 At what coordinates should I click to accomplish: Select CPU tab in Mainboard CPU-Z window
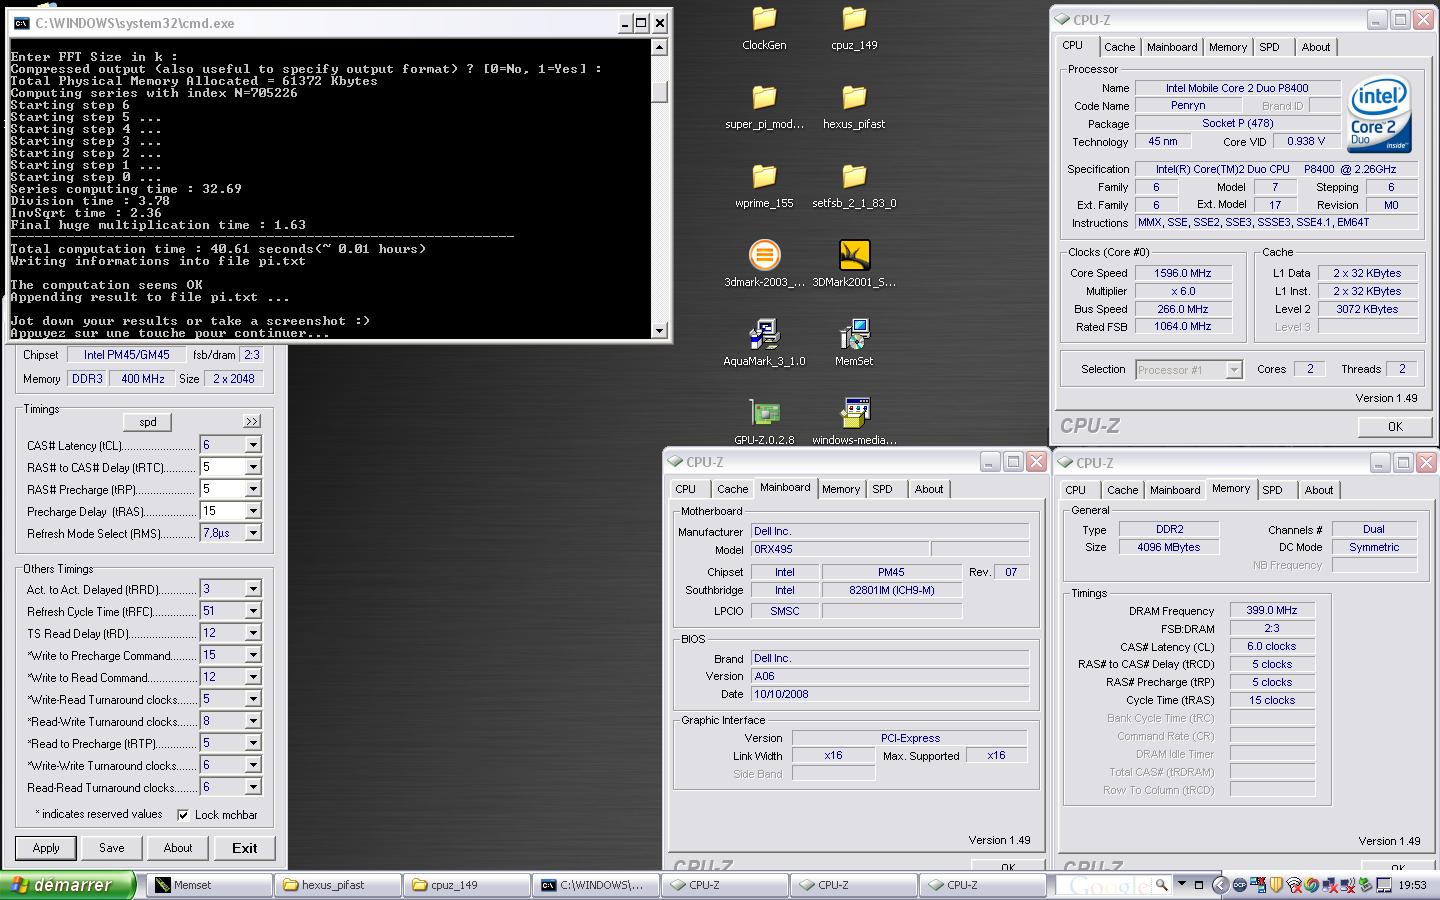coord(685,489)
